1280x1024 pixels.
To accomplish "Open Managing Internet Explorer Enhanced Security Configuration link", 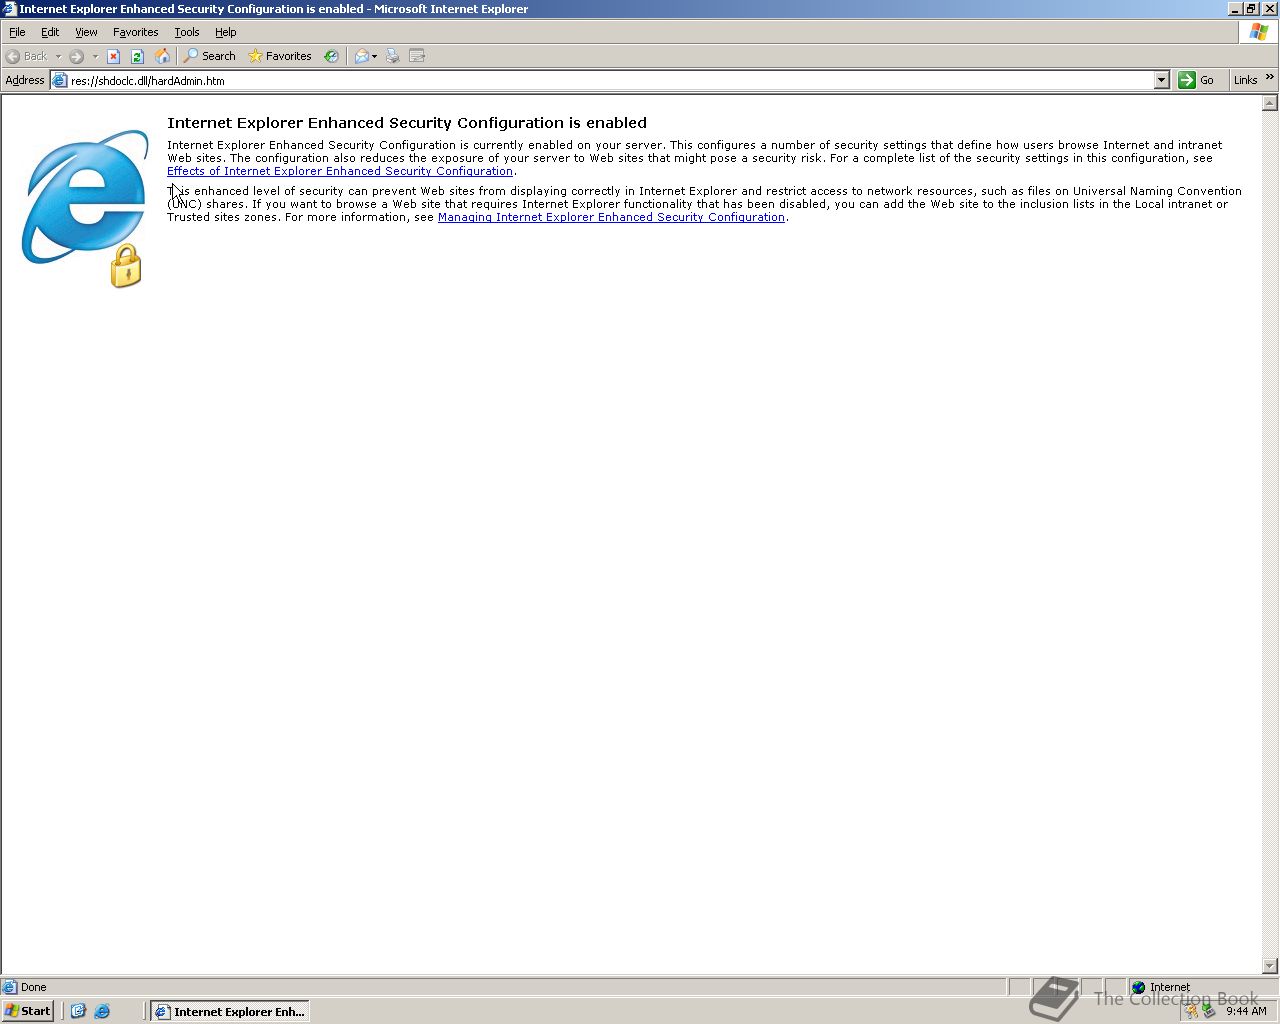I will [x=611, y=217].
